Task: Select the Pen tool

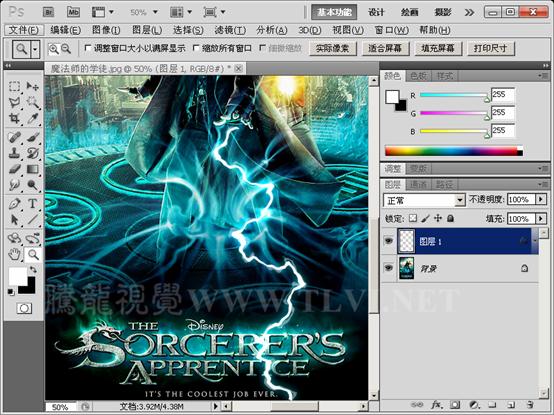Action: [14, 204]
